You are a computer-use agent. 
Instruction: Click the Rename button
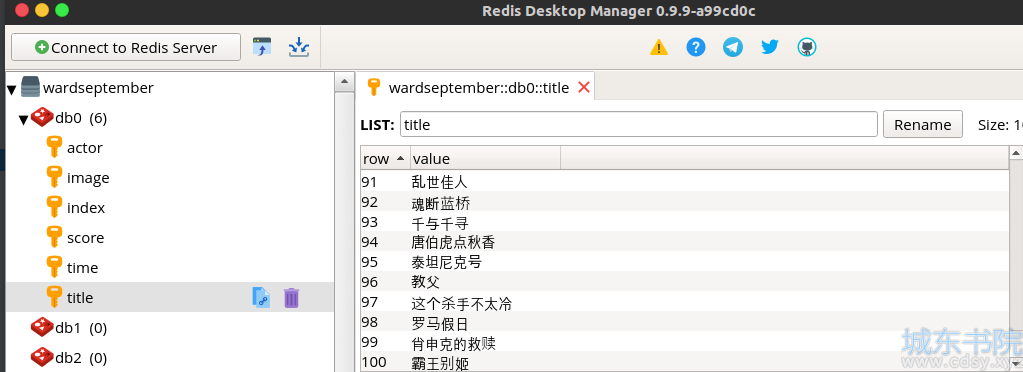[x=923, y=124]
